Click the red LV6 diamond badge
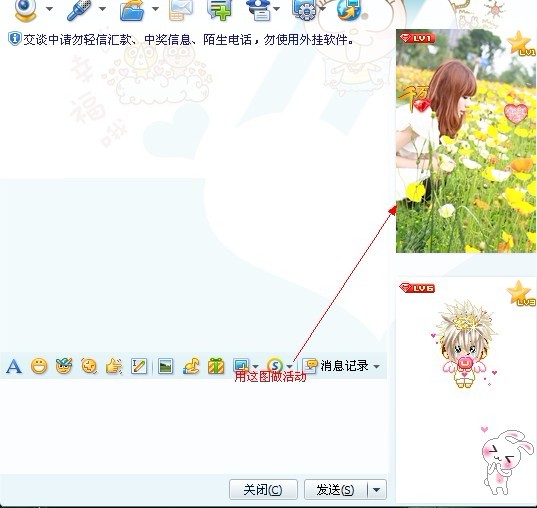Screen dimensions: 537x508 (x=417, y=287)
